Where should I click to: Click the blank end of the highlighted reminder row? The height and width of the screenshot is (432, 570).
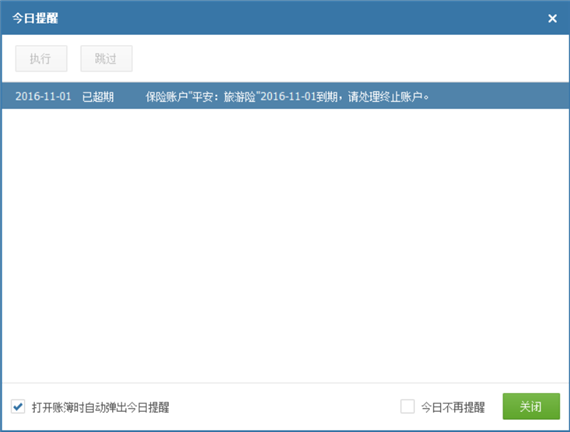pos(498,96)
